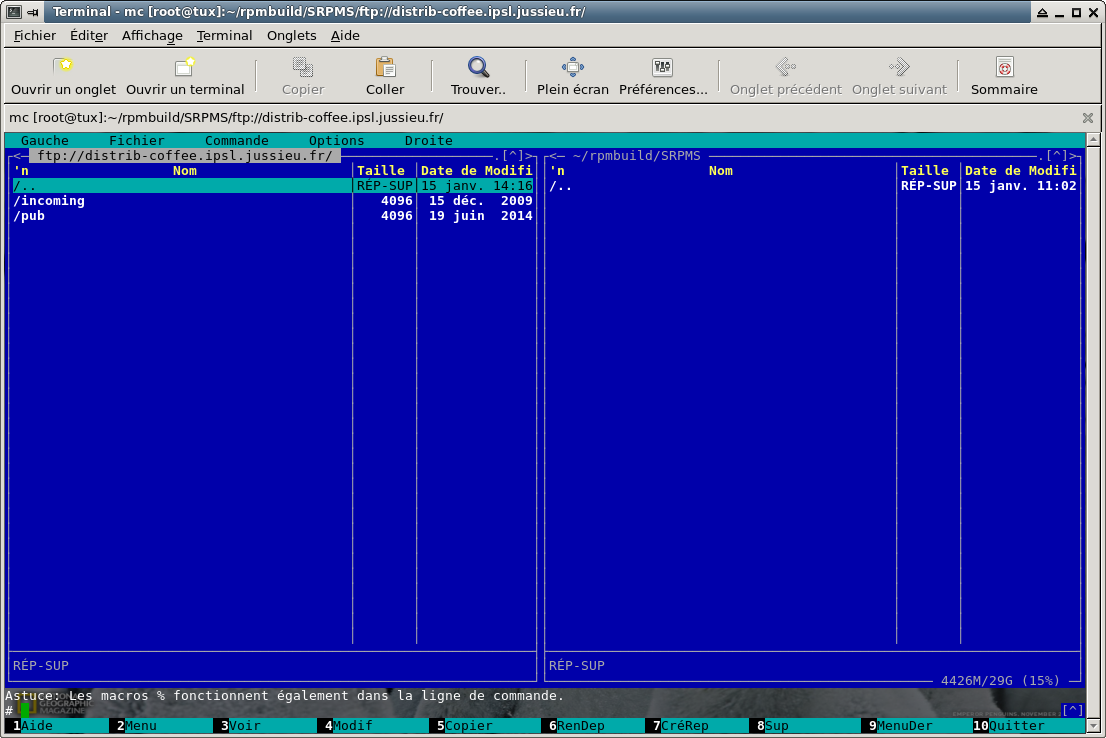Open mc Commande menu
Viewport: 1106px width, 738px height.
pos(236,140)
